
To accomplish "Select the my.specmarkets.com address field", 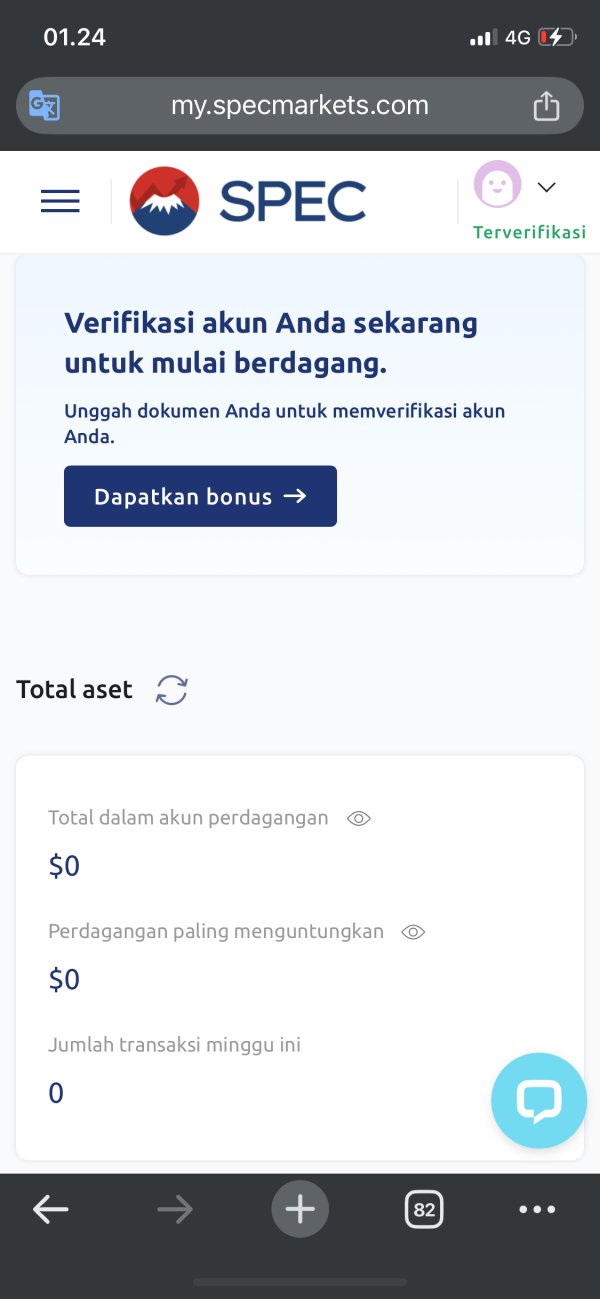I will [299, 105].
